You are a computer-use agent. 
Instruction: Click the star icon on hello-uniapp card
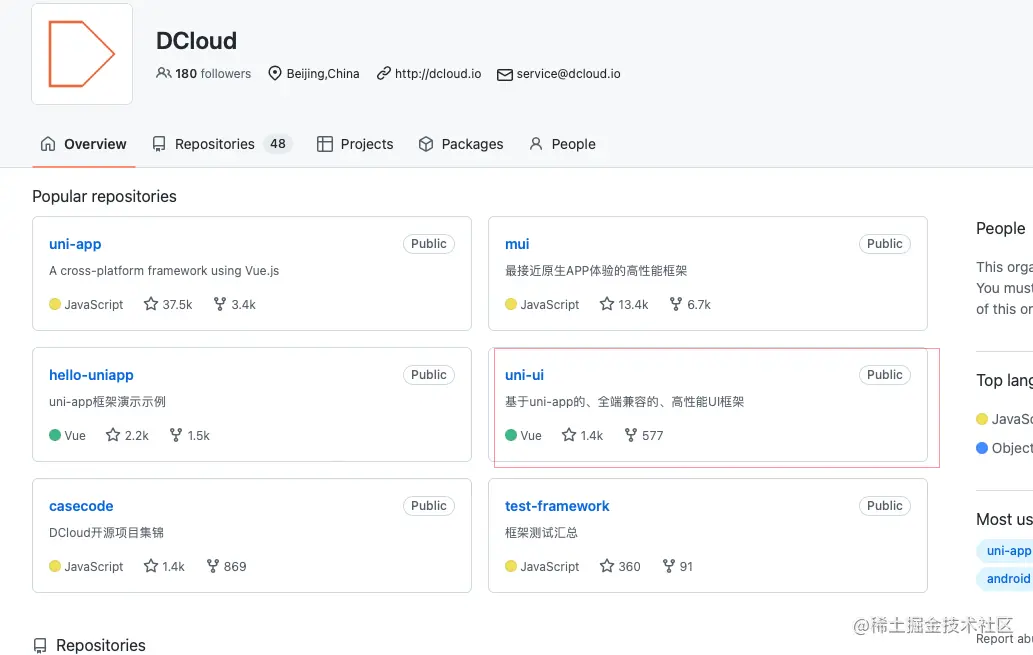(x=113, y=435)
